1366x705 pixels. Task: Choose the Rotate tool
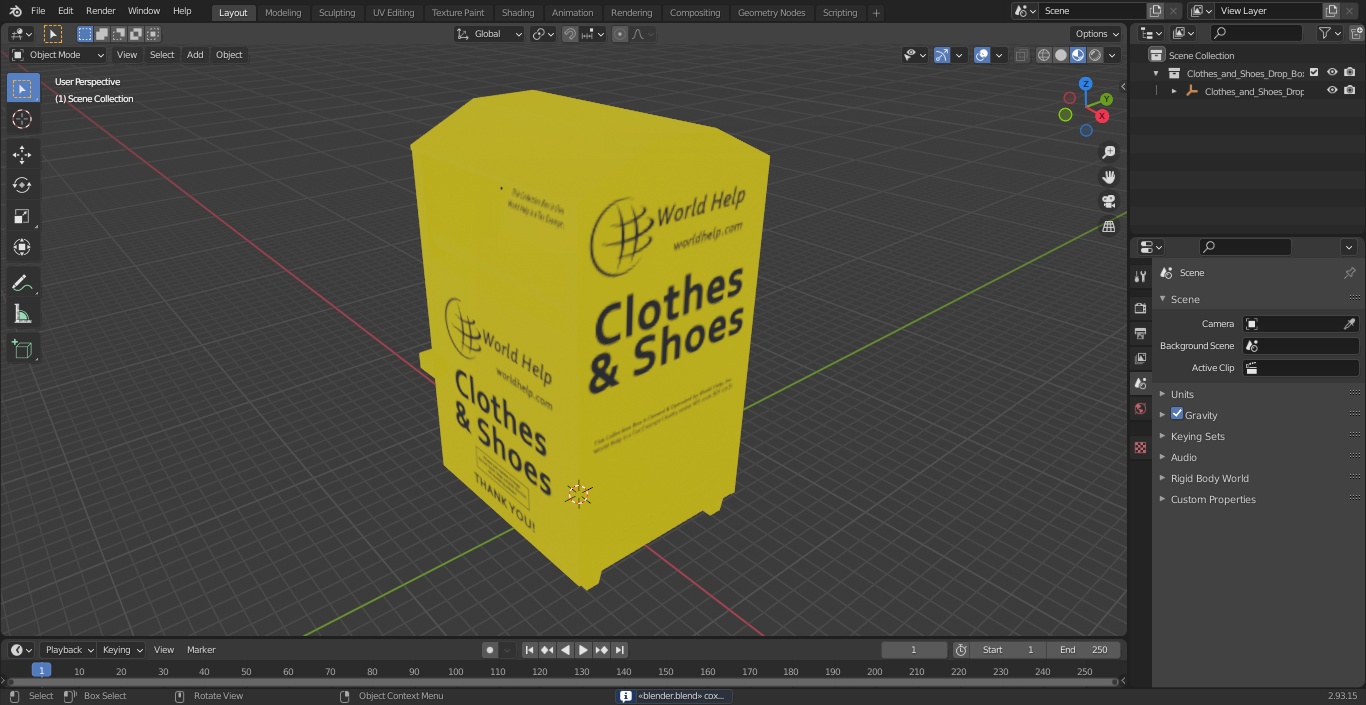[22, 185]
